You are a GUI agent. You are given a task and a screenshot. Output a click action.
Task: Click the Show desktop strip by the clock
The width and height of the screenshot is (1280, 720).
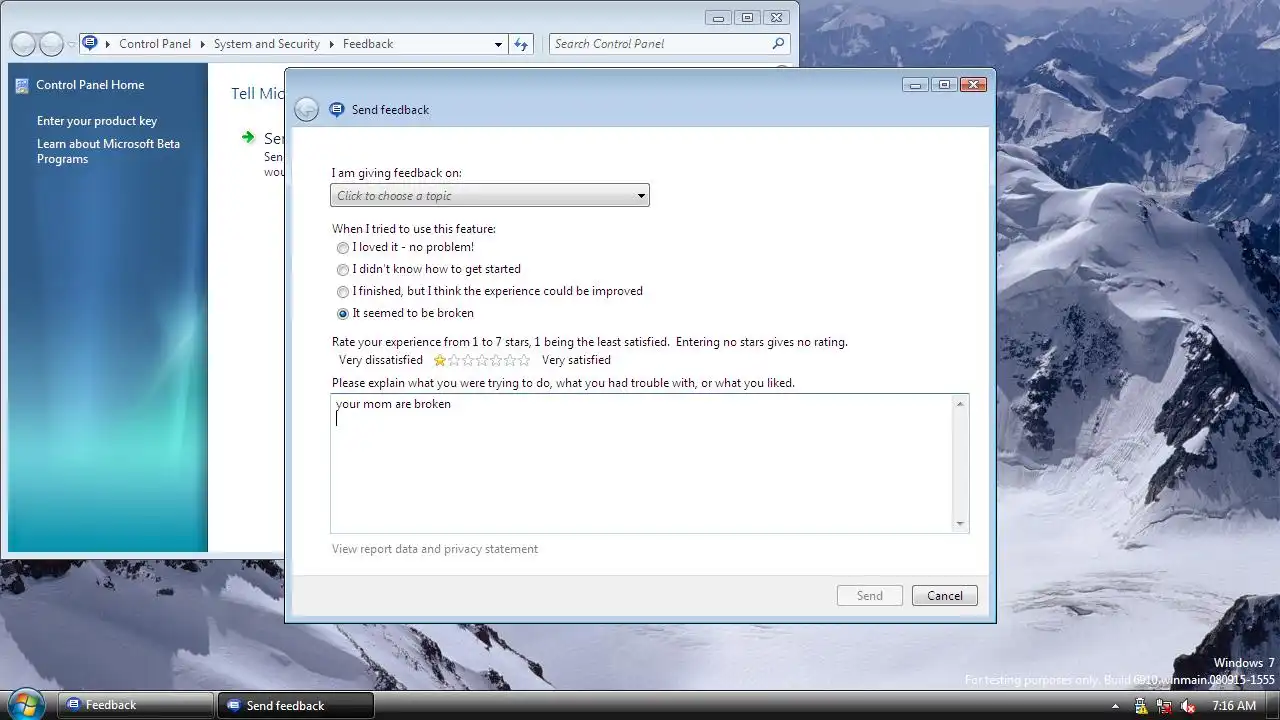(x=1273, y=705)
